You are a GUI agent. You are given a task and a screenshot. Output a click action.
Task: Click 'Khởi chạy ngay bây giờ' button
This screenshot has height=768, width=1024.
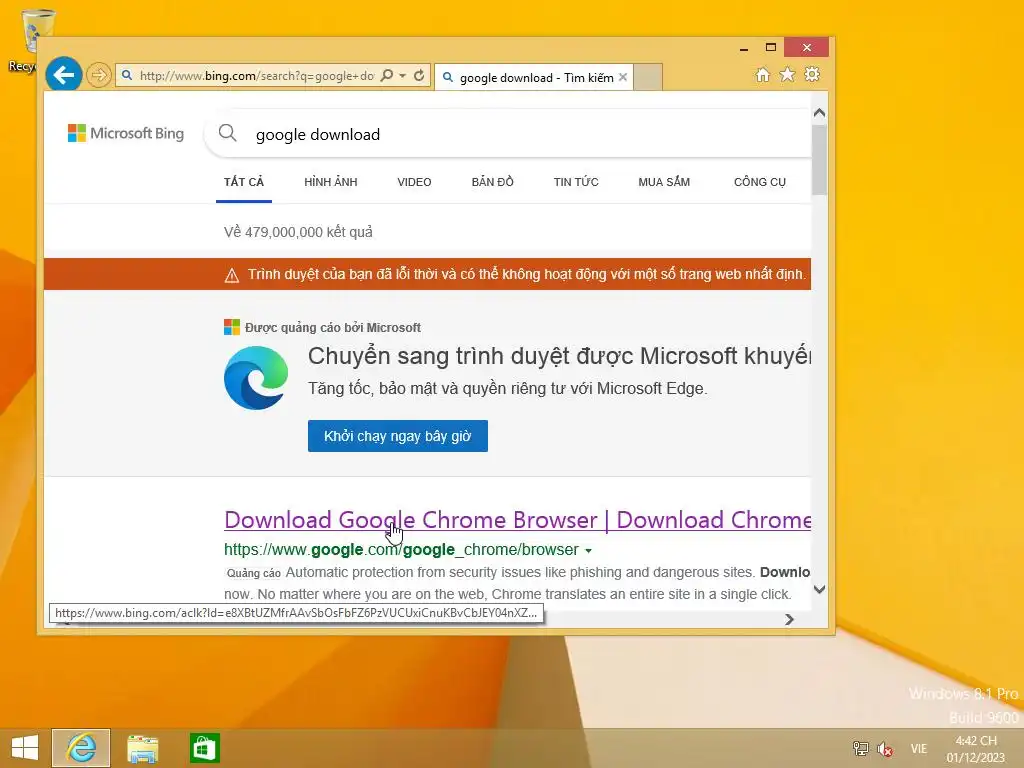pyautogui.click(x=398, y=436)
